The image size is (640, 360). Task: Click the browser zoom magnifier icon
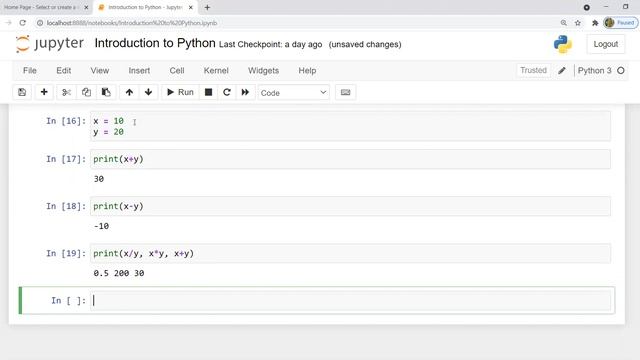click(564, 23)
